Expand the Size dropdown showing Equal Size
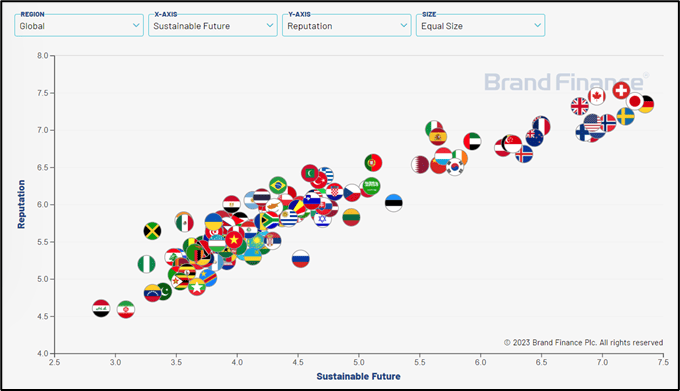Image resolution: width=680 pixels, height=391 pixels. click(480, 25)
